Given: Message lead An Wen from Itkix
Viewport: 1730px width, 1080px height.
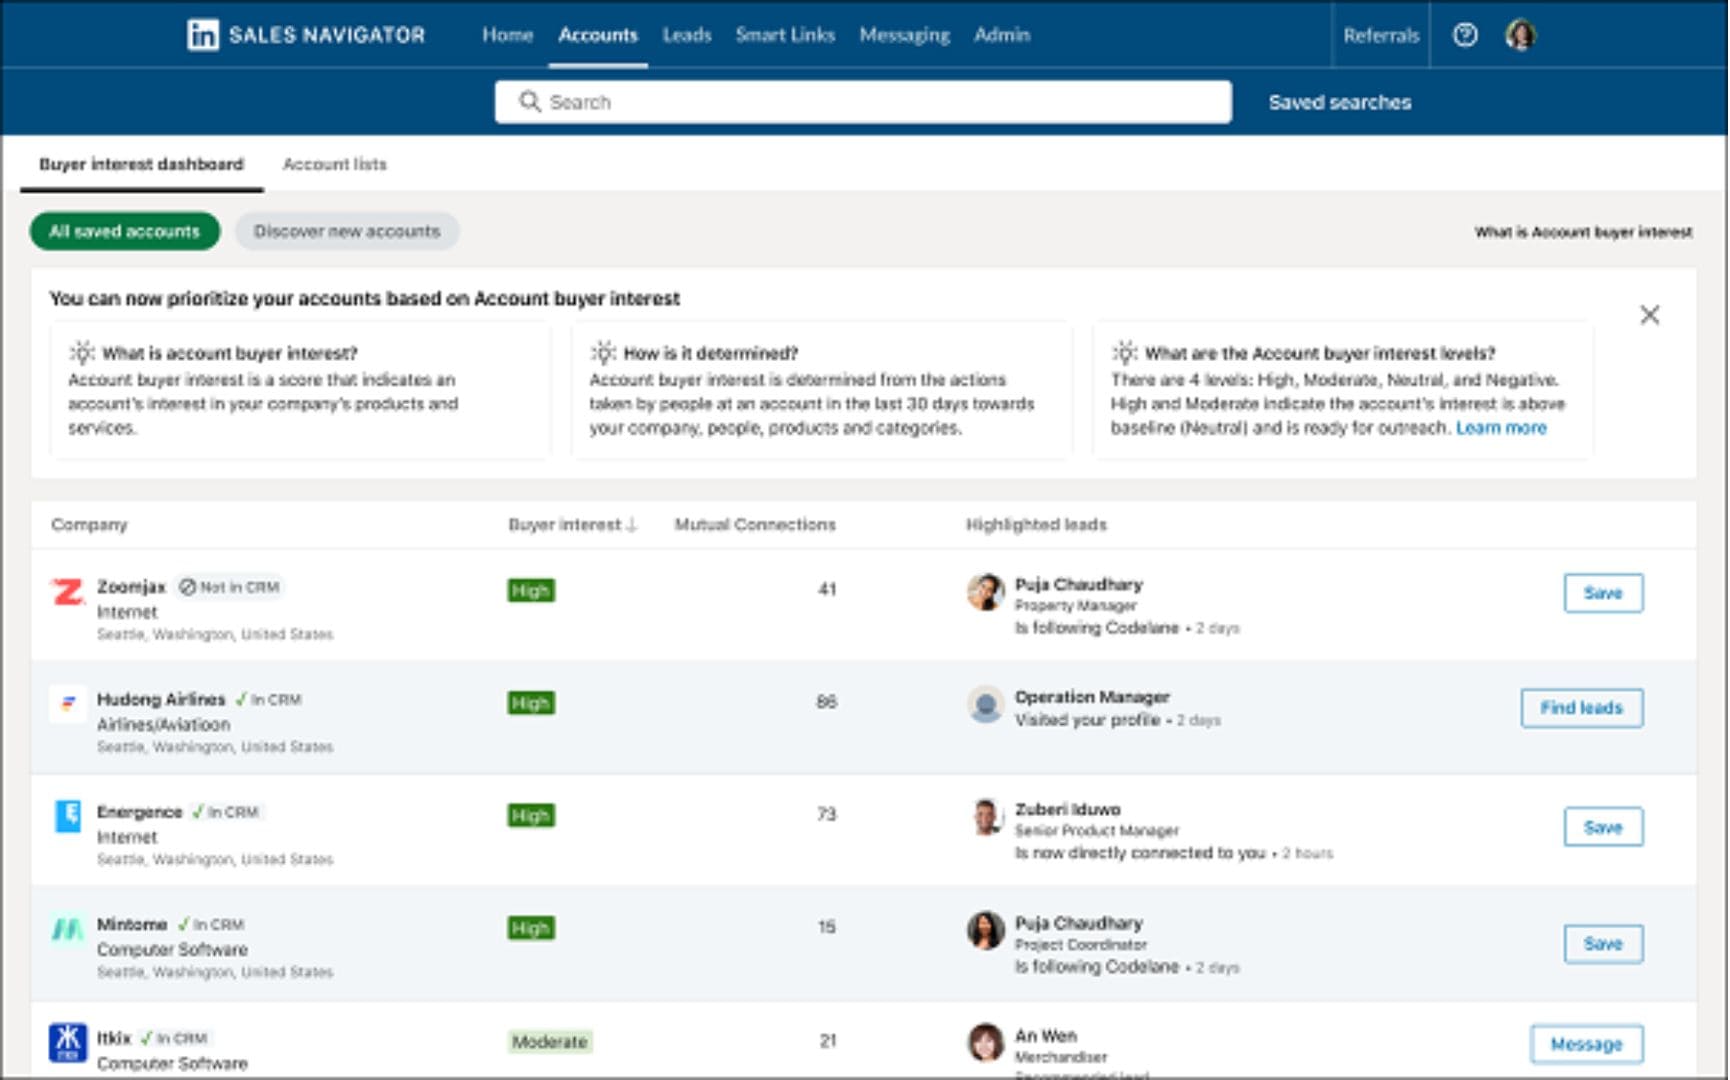Looking at the screenshot, I should tap(1585, 1044).
